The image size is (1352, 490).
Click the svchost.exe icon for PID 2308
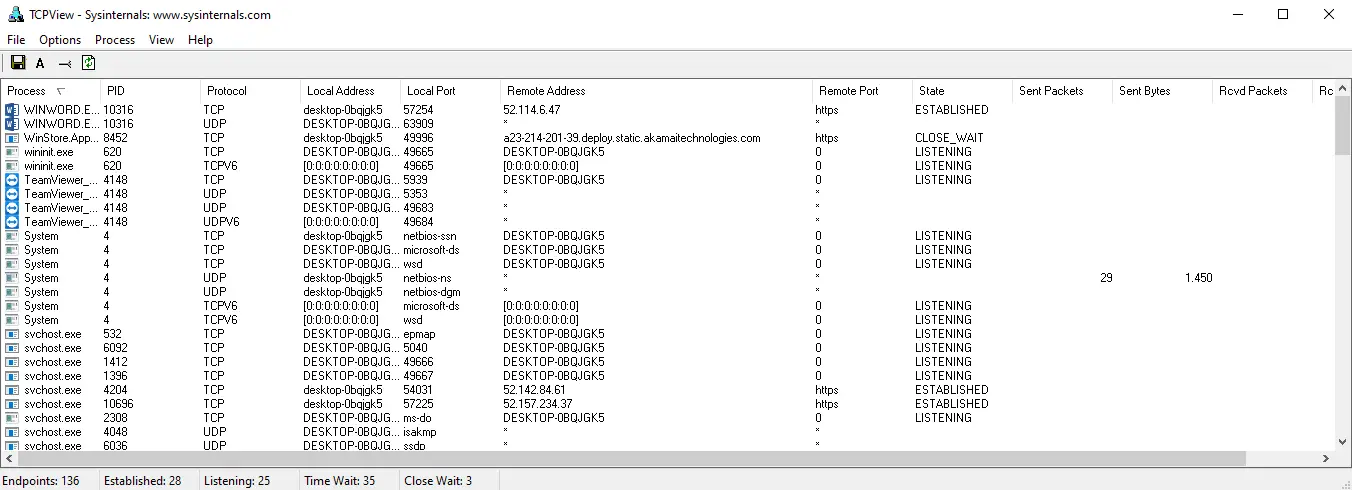pos(12,418)
